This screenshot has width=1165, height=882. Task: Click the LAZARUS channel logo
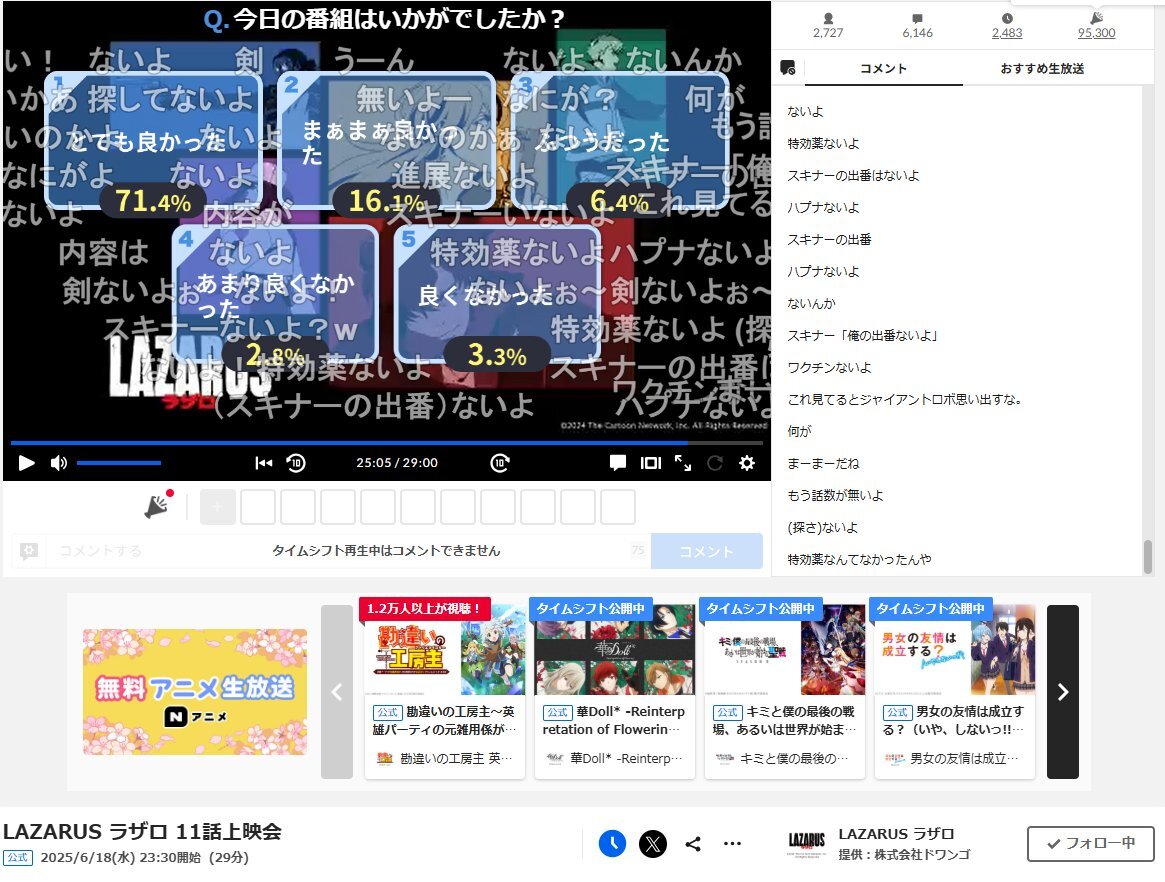pyautogui.click(x=807, y=844)
